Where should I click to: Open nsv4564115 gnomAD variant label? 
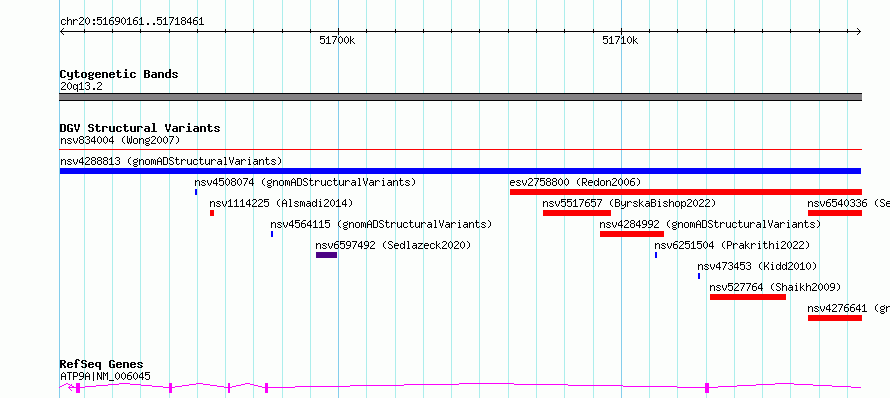(x=381, y=224)
